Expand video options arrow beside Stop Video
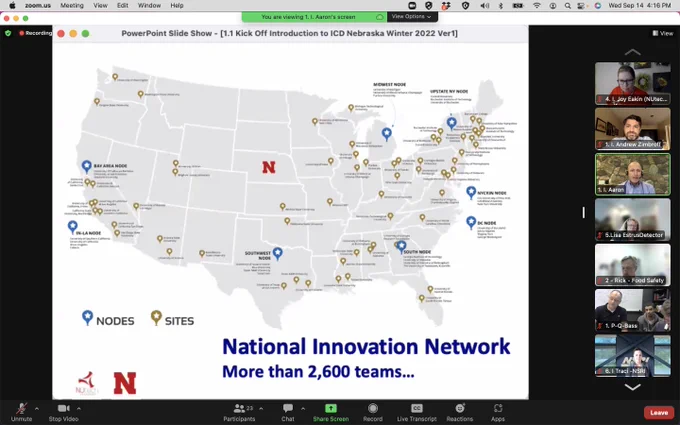This screenshot has height=425, width=680. 78,409
